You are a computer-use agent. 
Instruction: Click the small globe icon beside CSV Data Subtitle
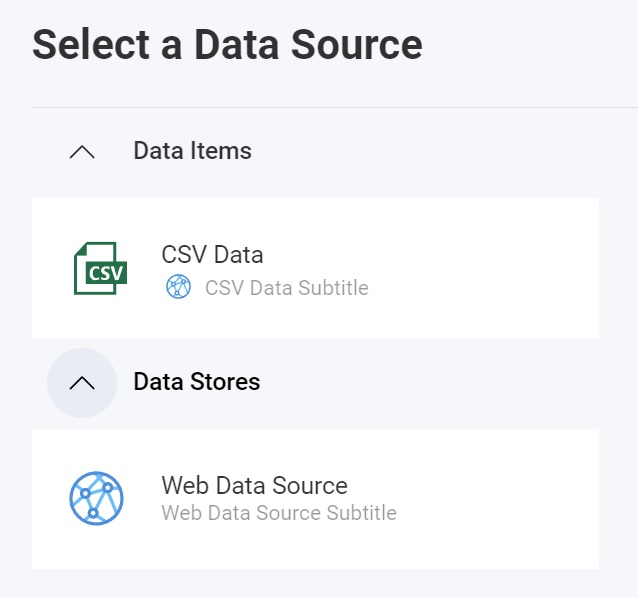click(178, 288)
